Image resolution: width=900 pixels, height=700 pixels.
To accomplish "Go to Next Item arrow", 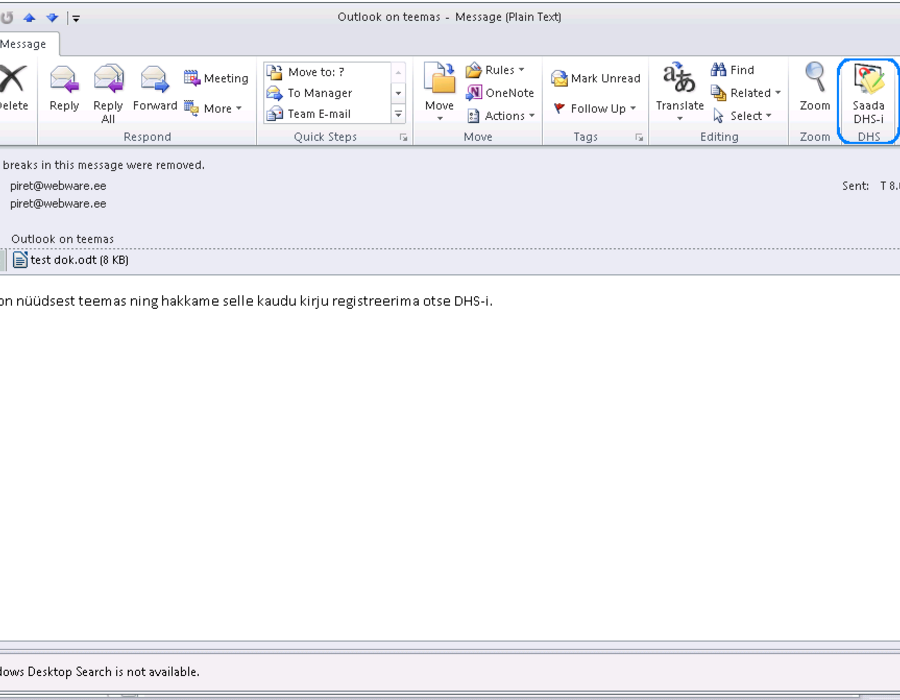I will [x=52, y=18].
